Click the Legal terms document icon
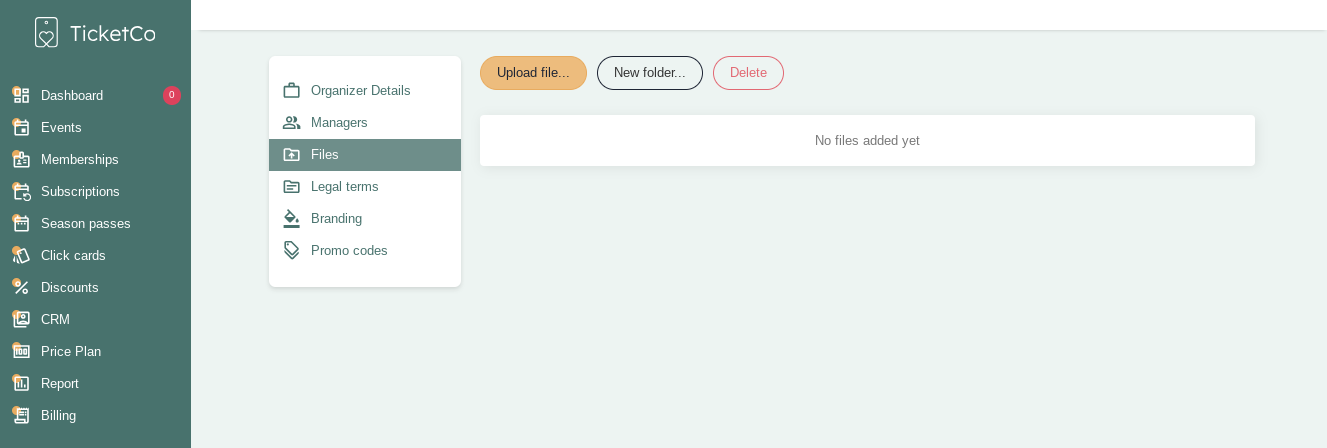 (x=292, y=186)
